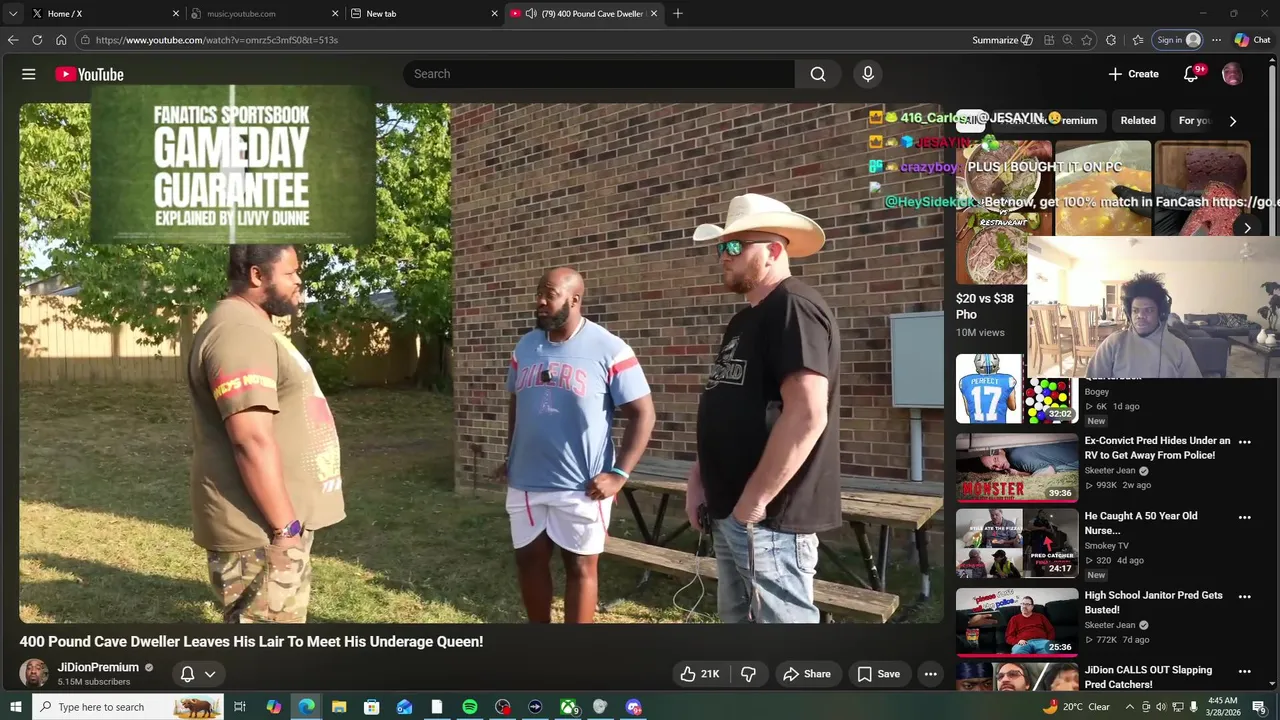Click the main video player area
The width and height of the screenshot is (1280, 720).
(x=481, y=363)
